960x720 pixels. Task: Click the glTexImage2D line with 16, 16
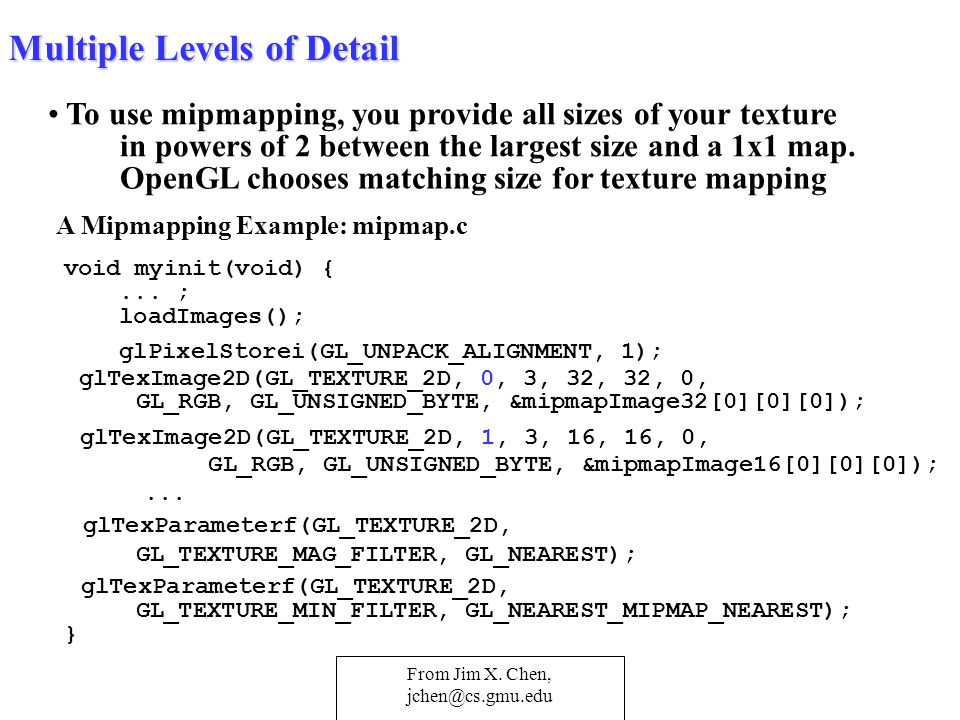pyautogui.click(x=394, y=438)
